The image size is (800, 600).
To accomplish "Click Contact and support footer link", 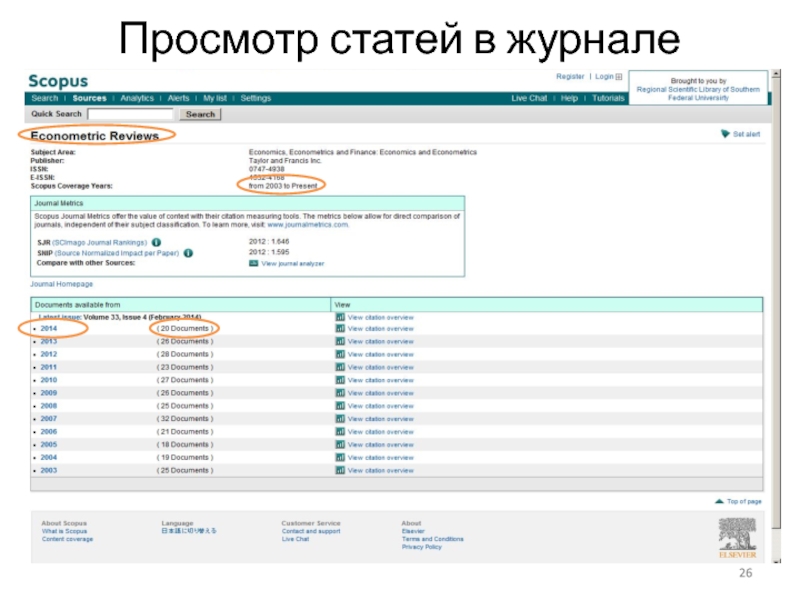I will tap(311, 531).
